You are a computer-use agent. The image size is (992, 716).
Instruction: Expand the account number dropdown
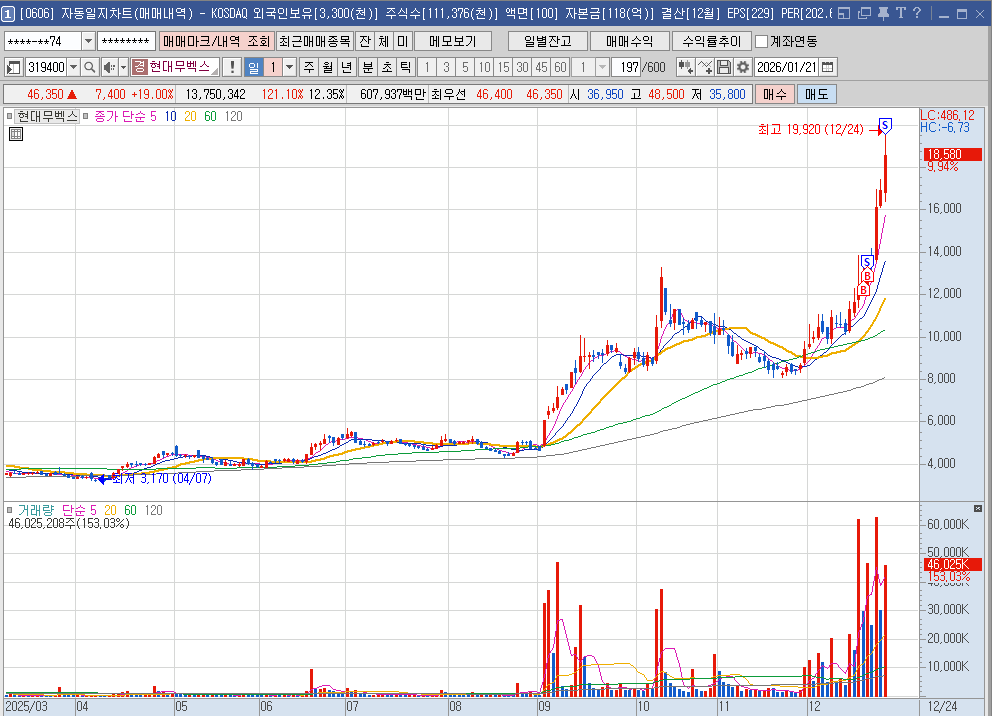(x=88, y=41)
